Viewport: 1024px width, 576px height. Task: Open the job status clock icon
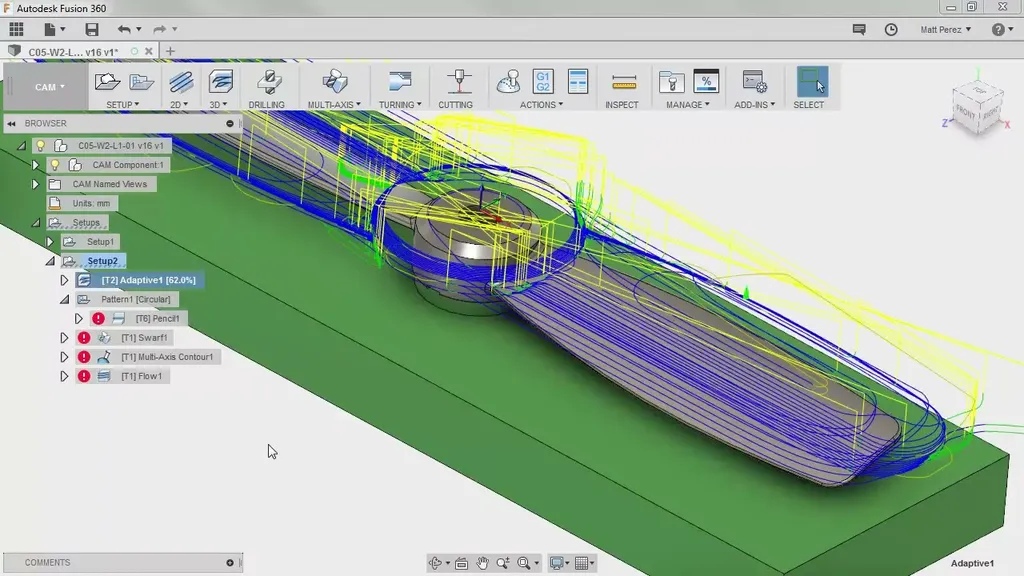tap(891, 30)
